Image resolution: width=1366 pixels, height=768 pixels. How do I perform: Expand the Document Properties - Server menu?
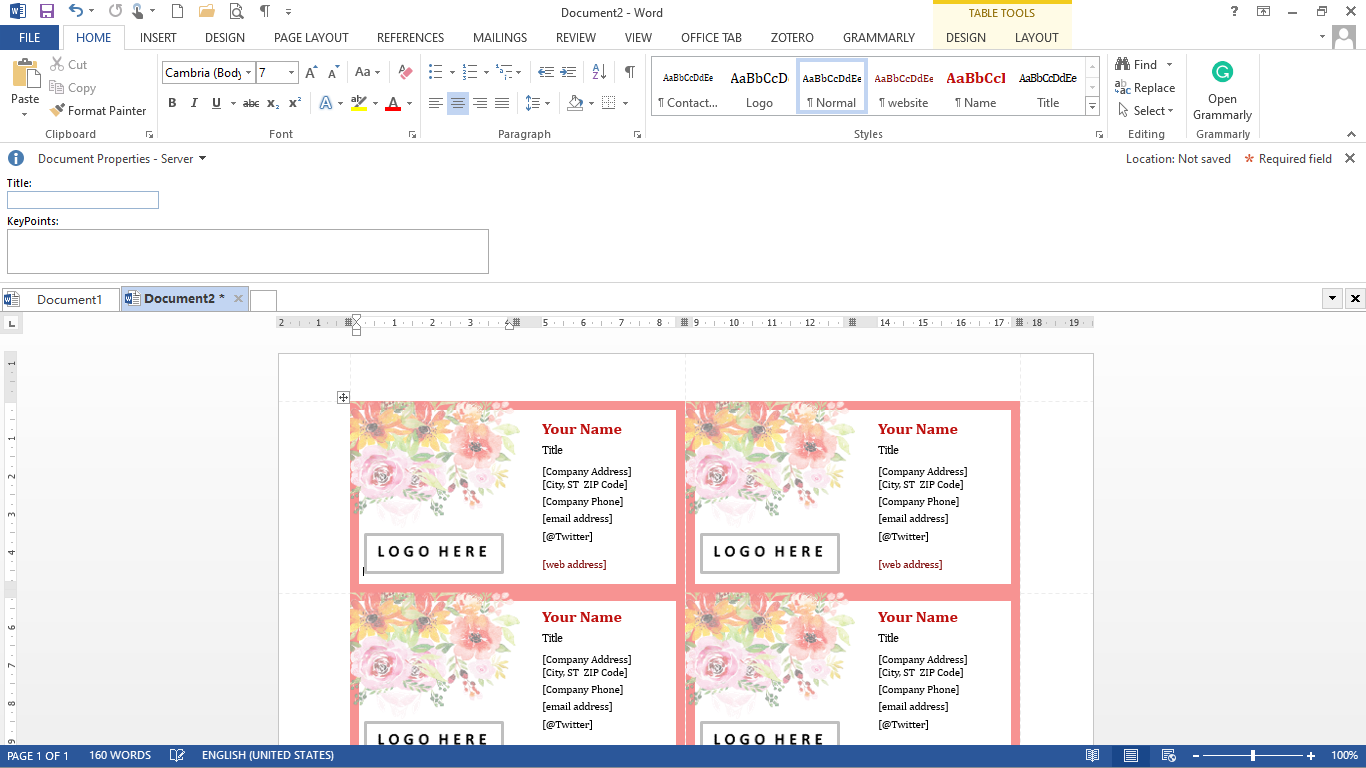[201, 157]
